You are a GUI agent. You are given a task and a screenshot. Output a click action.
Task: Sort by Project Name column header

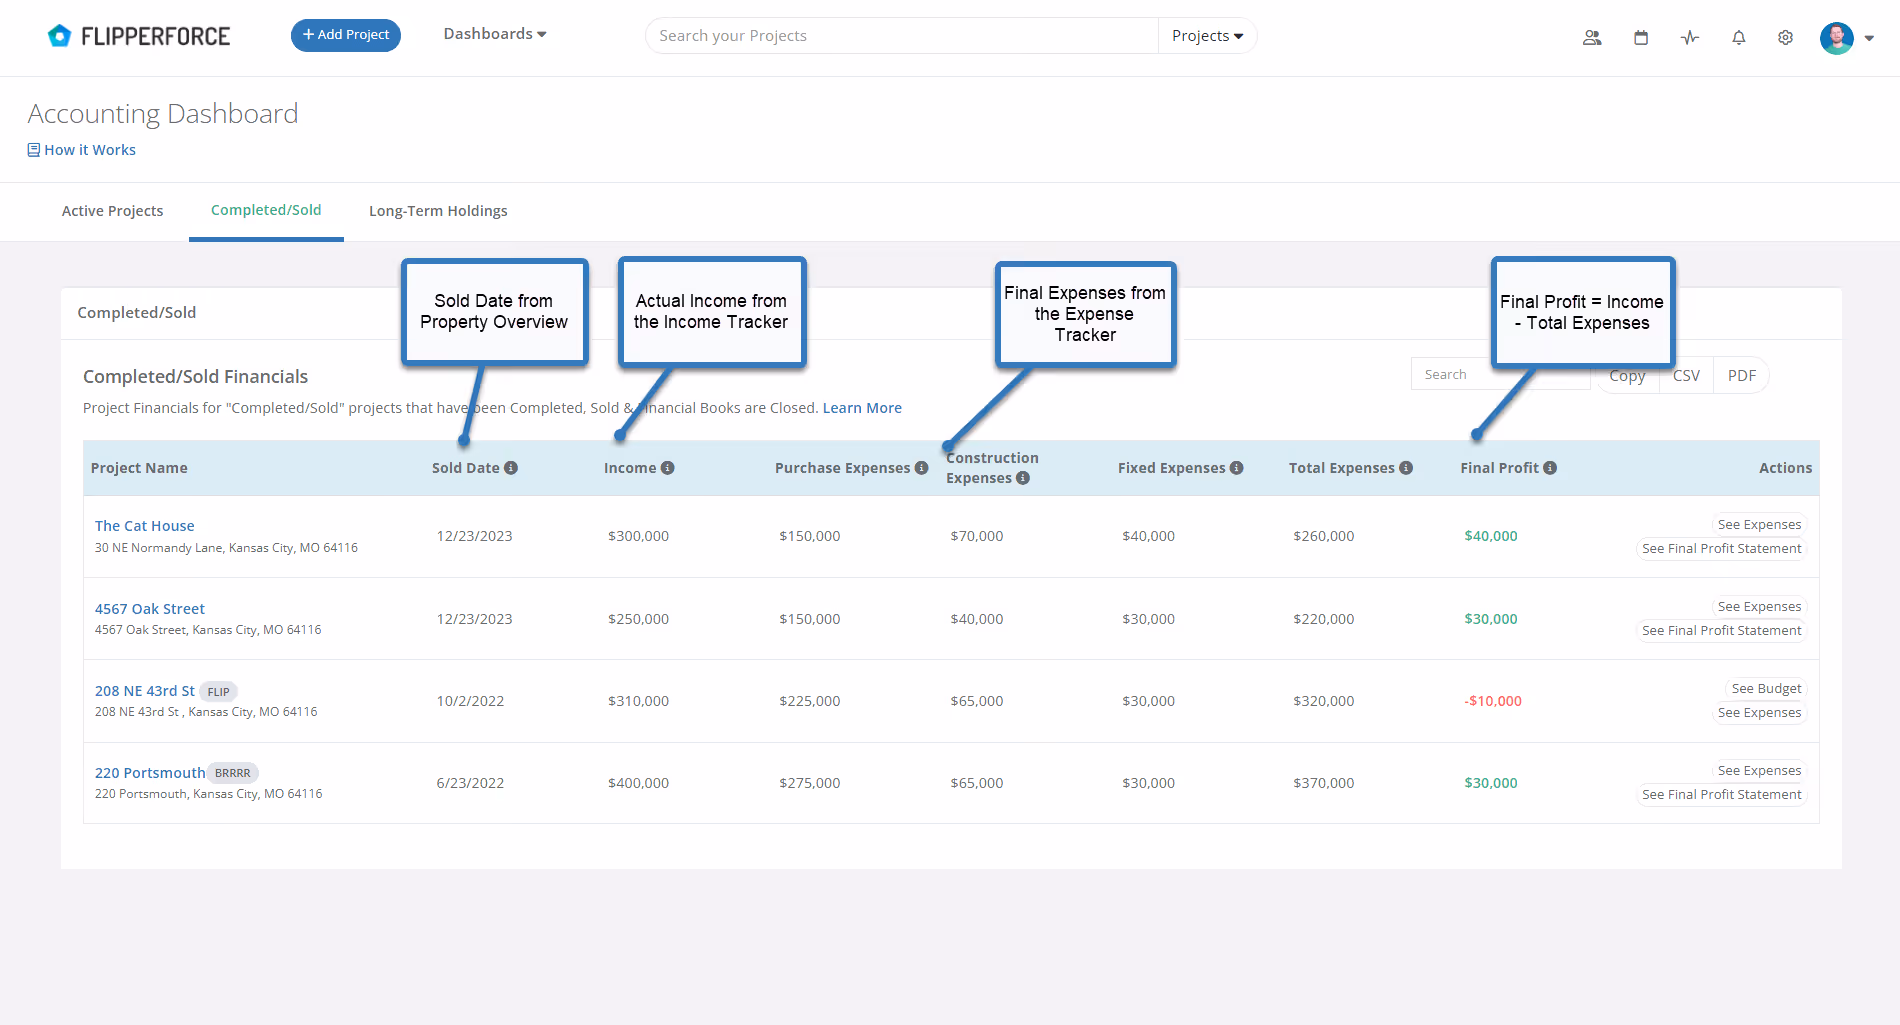(x=139, y=468)
